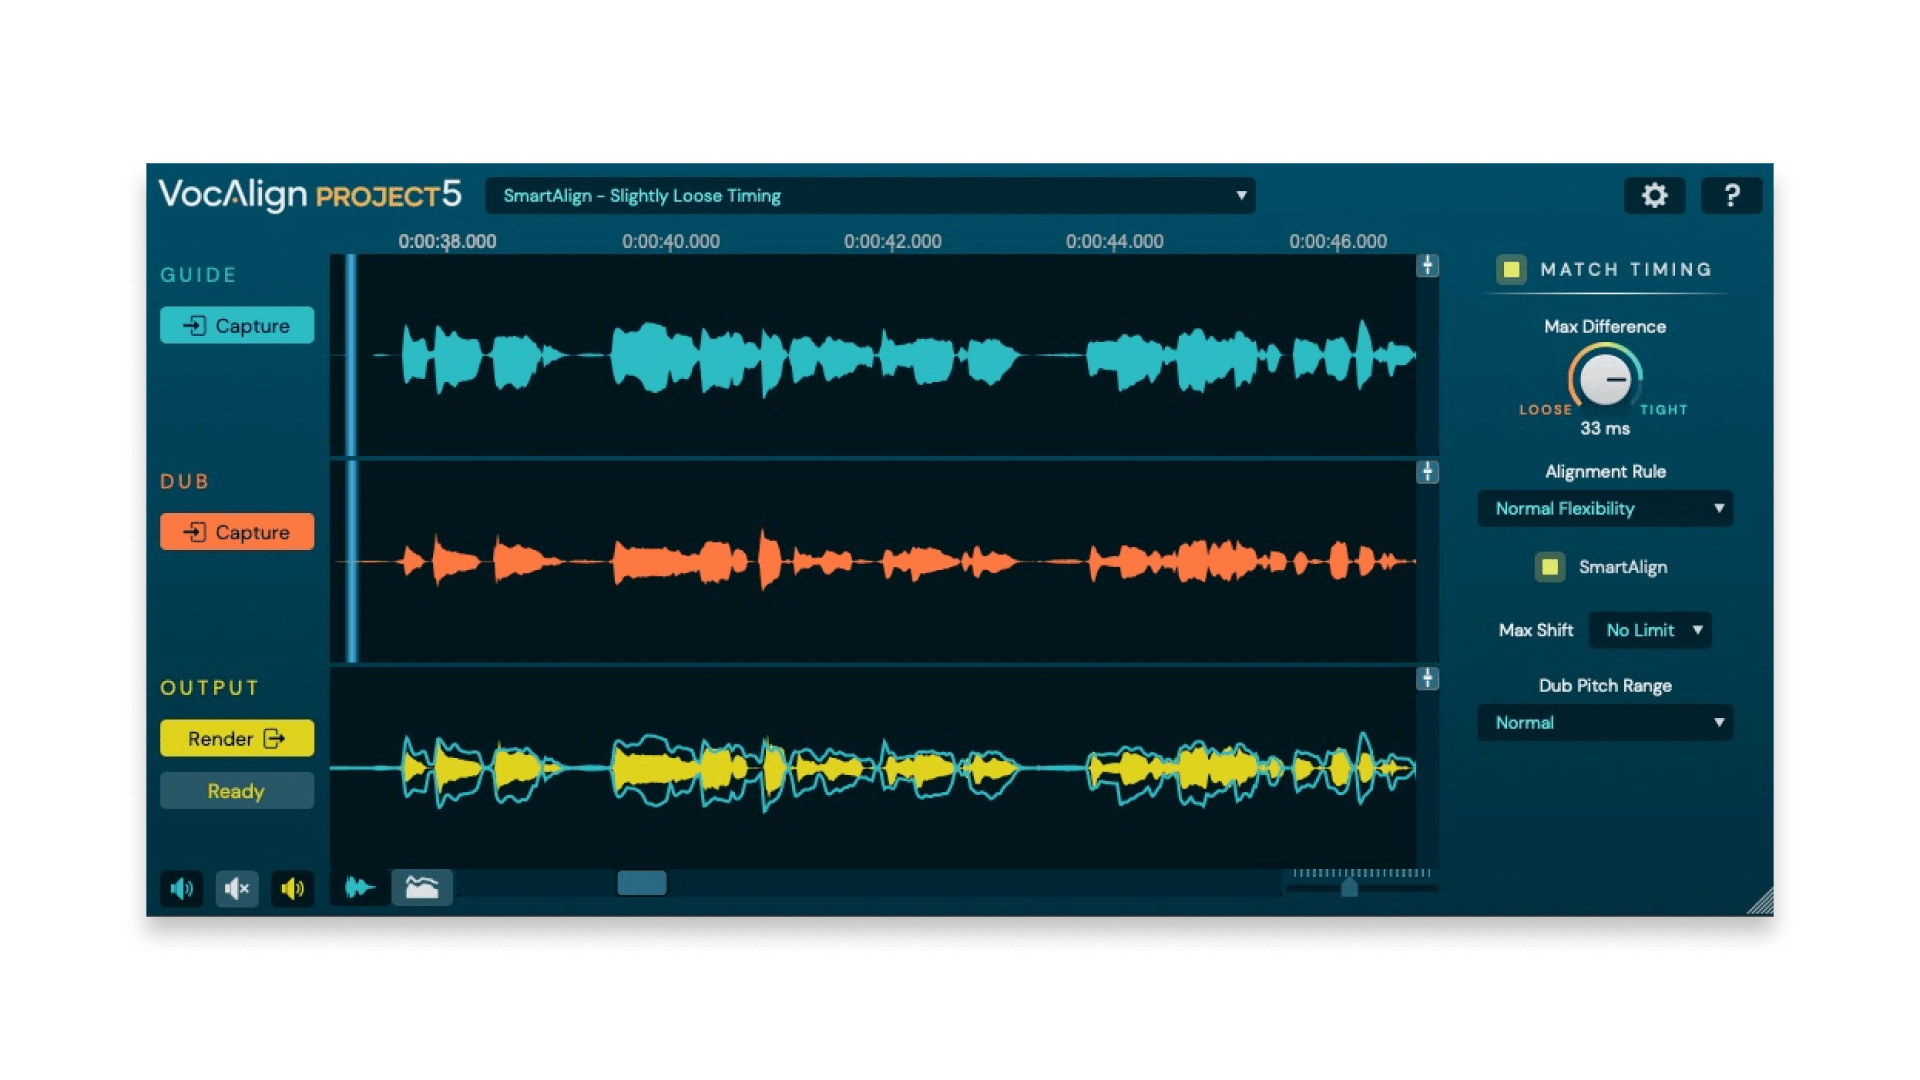Screen dimensions: 1920x1080
Task: Render the aligned output
Action: tap(237, 738)
